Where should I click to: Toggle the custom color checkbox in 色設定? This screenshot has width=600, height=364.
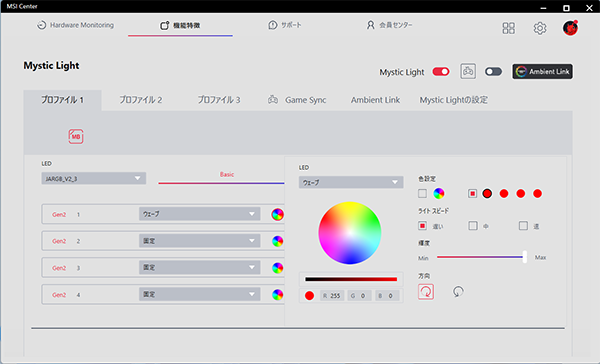click(x=473, y=194)
